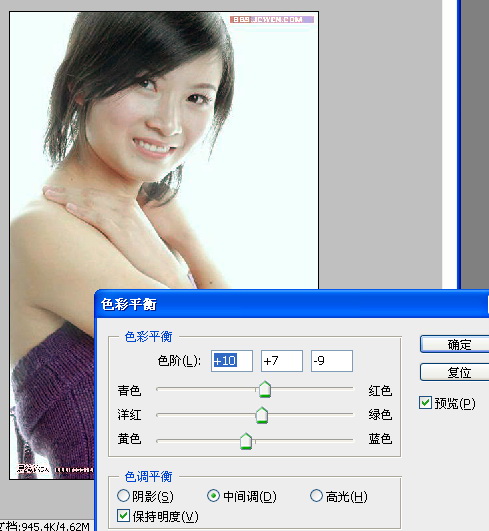Image resolution: width=489 pixels, height=531 pixels.
Task: Click the 洋红 slider label
Action: coord(129,415)
